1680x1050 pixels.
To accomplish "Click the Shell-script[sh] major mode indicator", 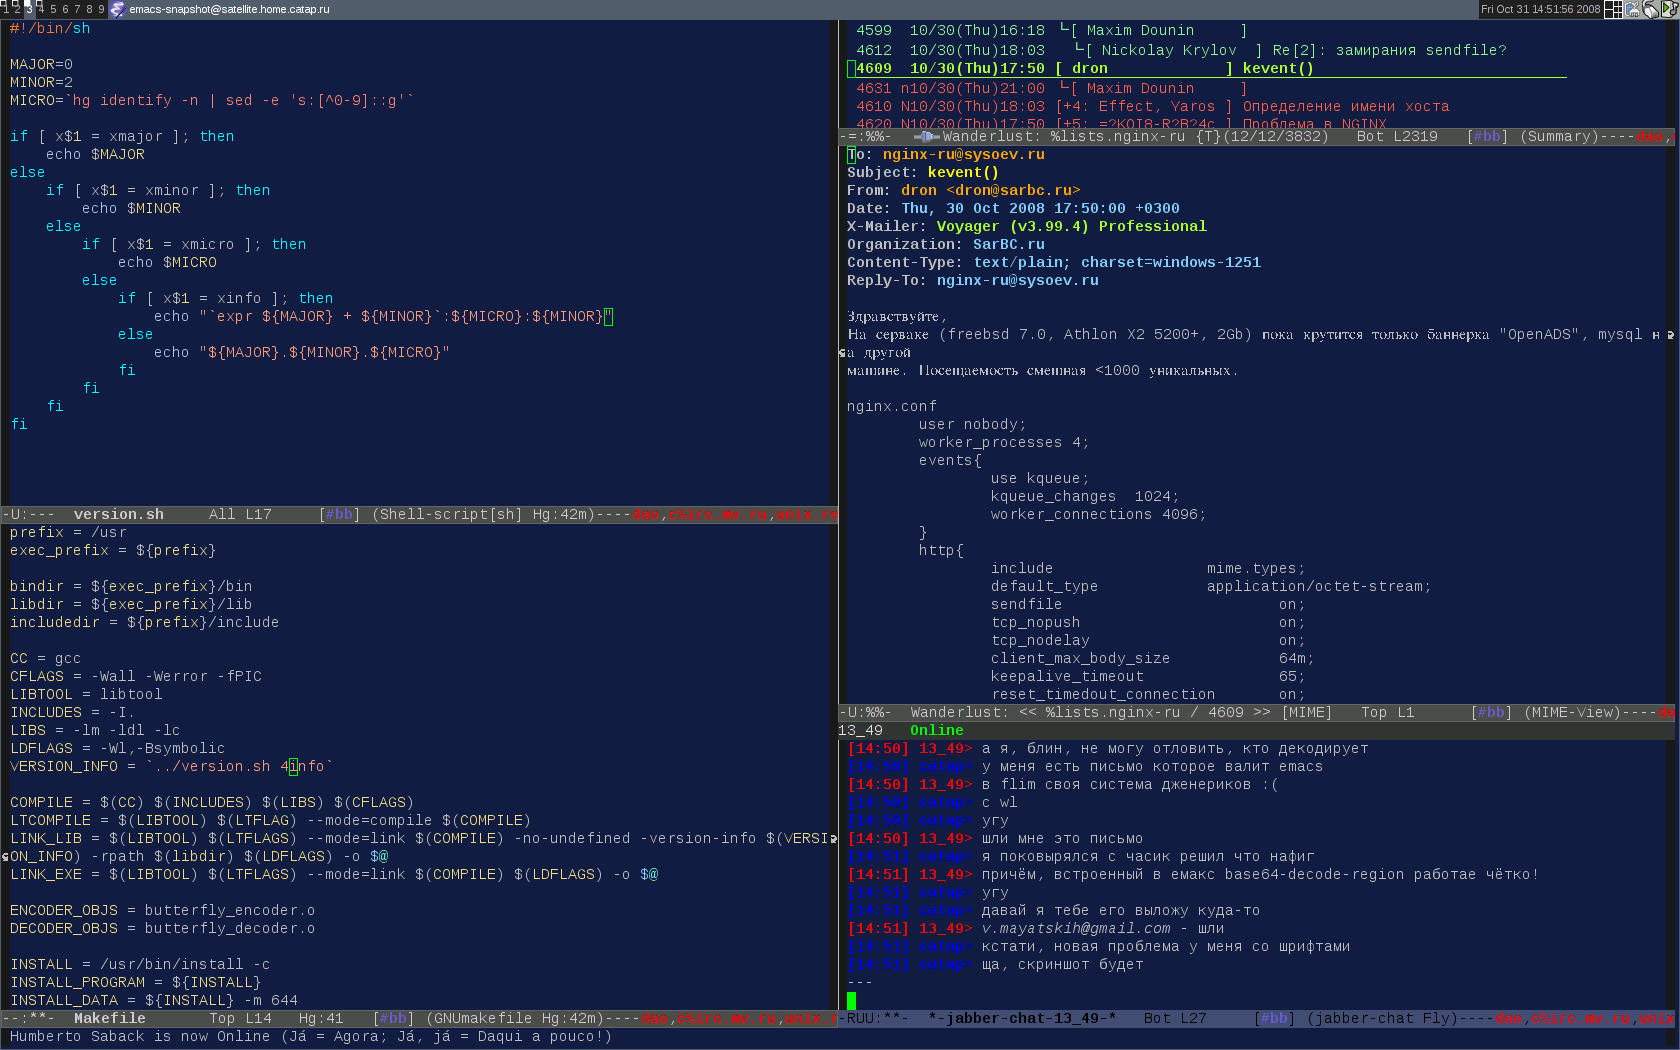I will [x=447, y=514].
